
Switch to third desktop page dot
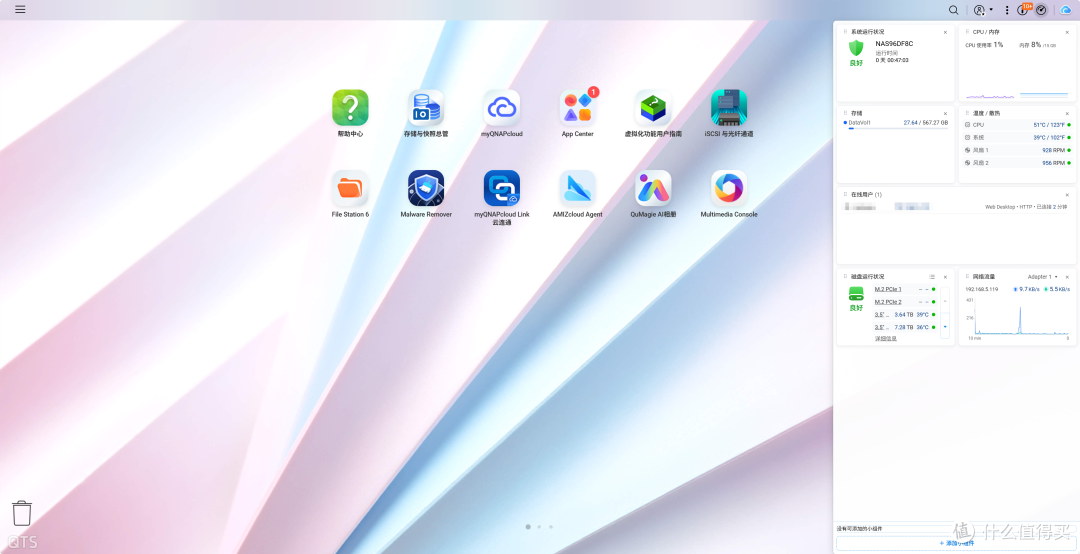(x=550, y=526)
